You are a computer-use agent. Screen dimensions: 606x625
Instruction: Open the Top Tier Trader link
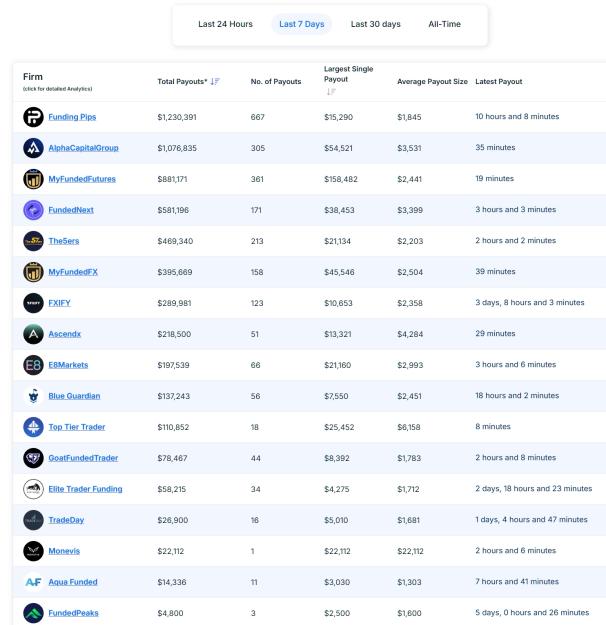77,427
